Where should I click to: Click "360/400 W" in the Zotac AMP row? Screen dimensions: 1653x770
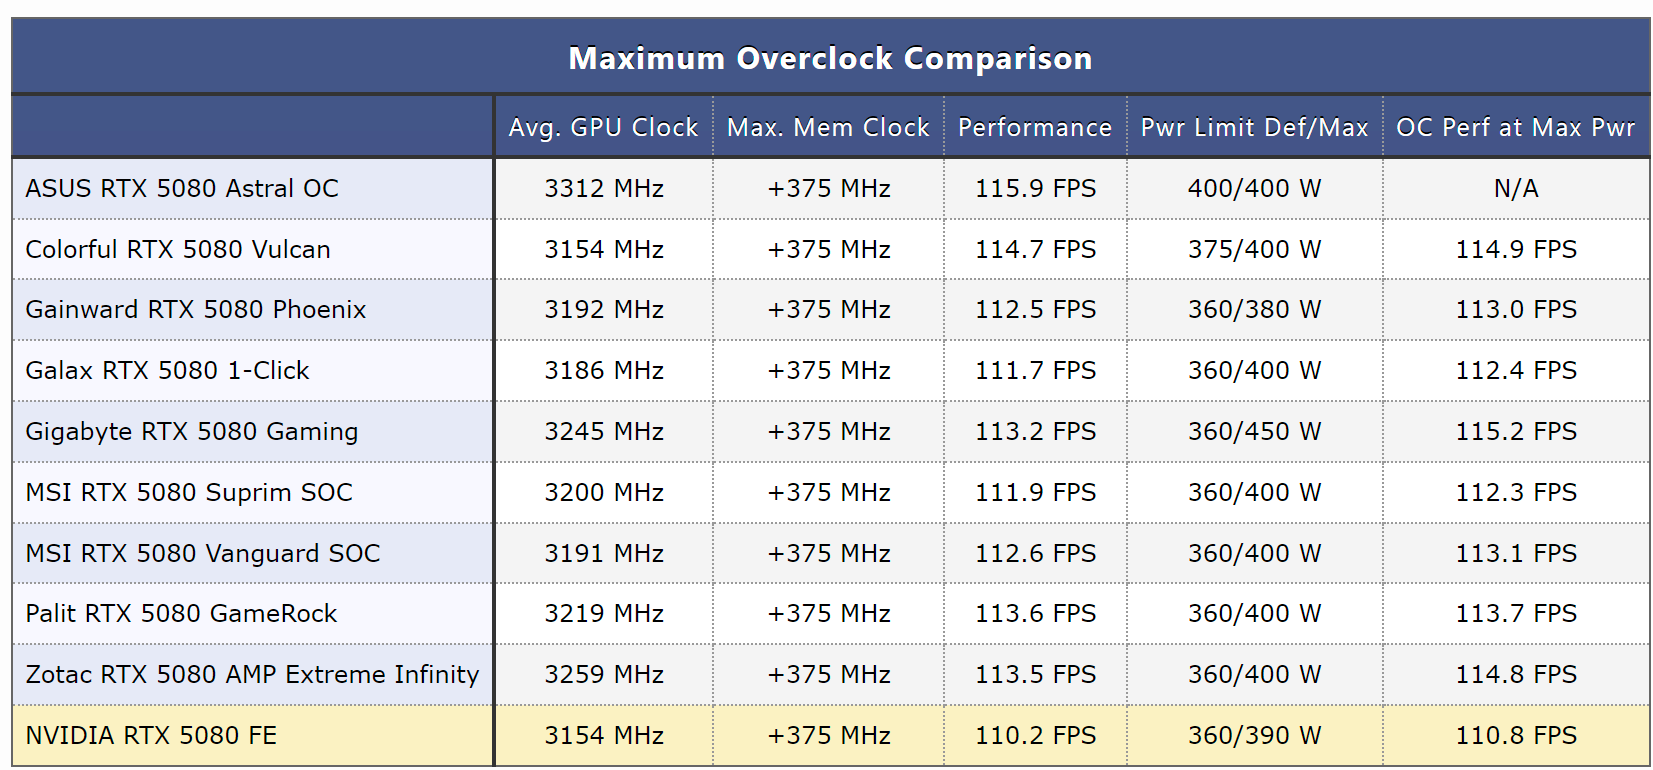tap(1255, 674)
